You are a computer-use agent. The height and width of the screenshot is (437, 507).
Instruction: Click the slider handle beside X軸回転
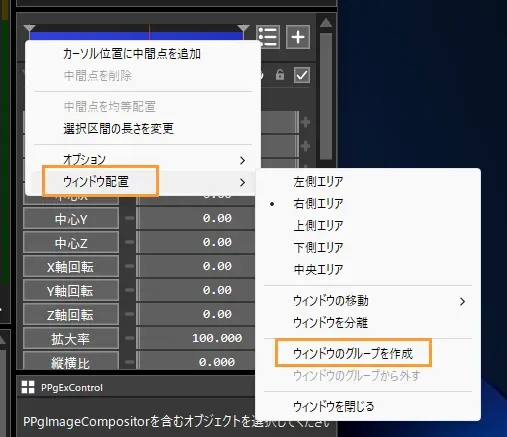(x=129, y=266)
